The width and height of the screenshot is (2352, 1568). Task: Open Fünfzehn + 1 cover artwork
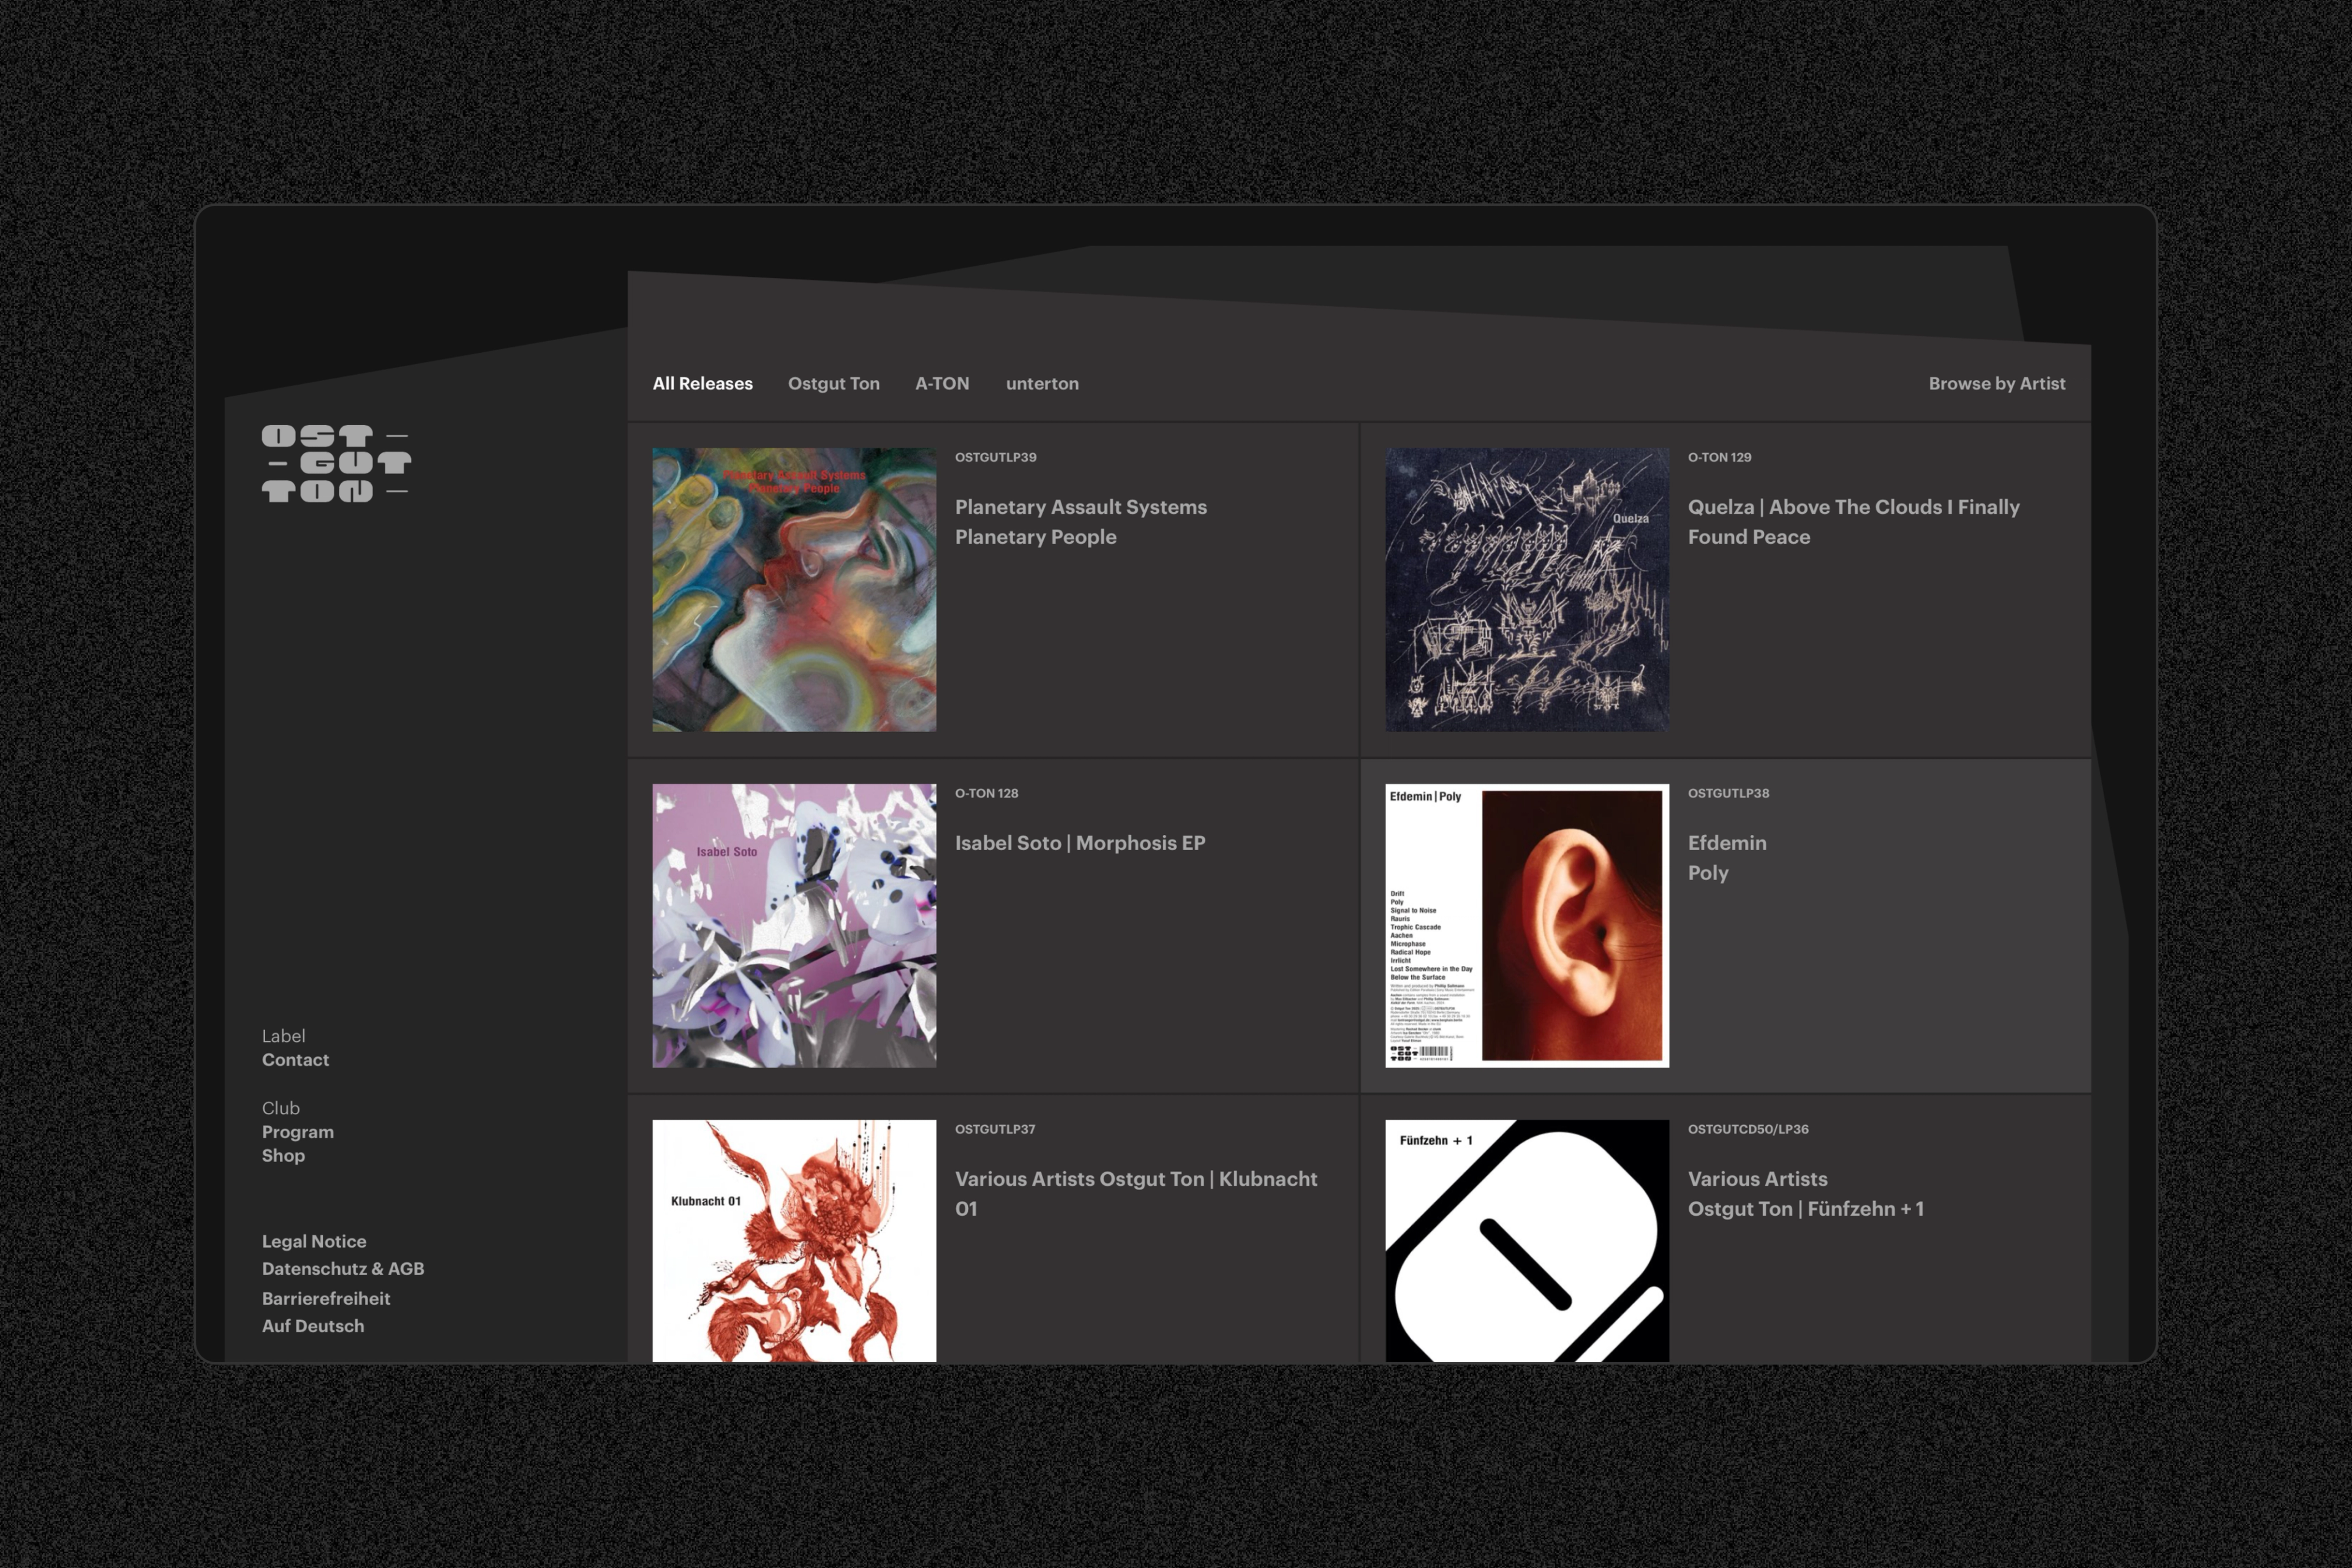pos(1526,1240)
